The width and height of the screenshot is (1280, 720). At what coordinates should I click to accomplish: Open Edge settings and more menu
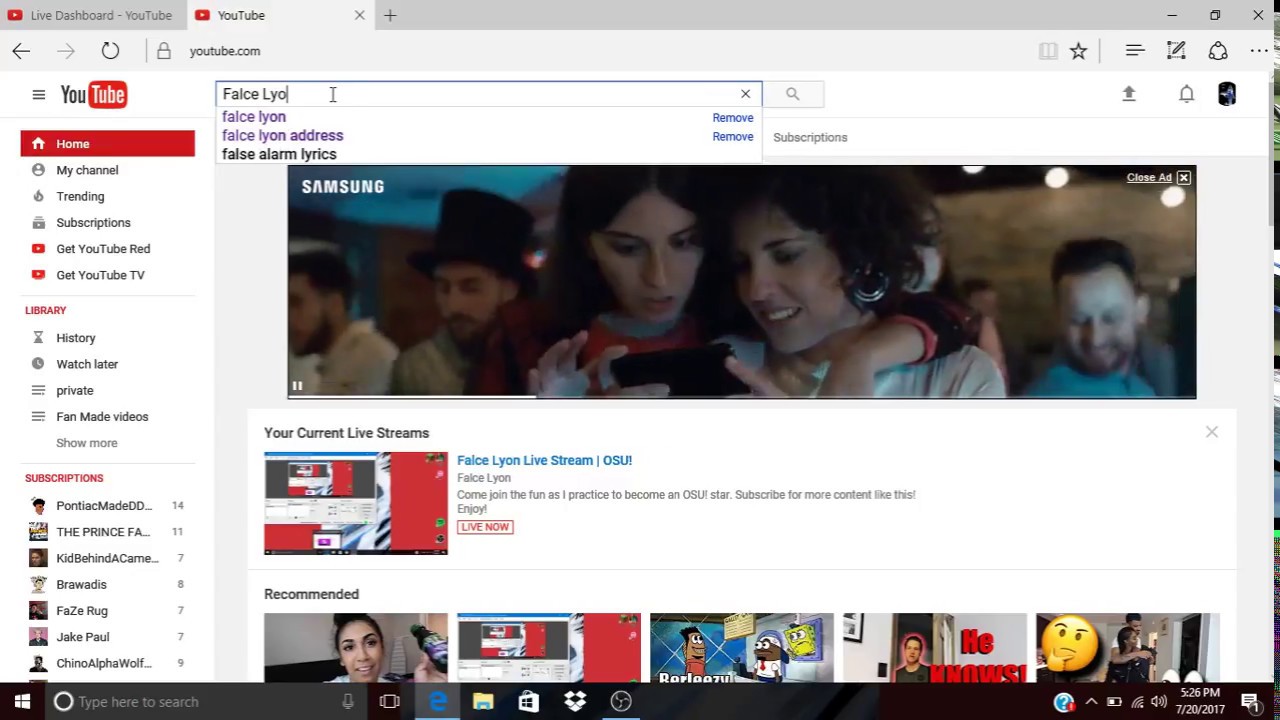tap(1259, 51)
